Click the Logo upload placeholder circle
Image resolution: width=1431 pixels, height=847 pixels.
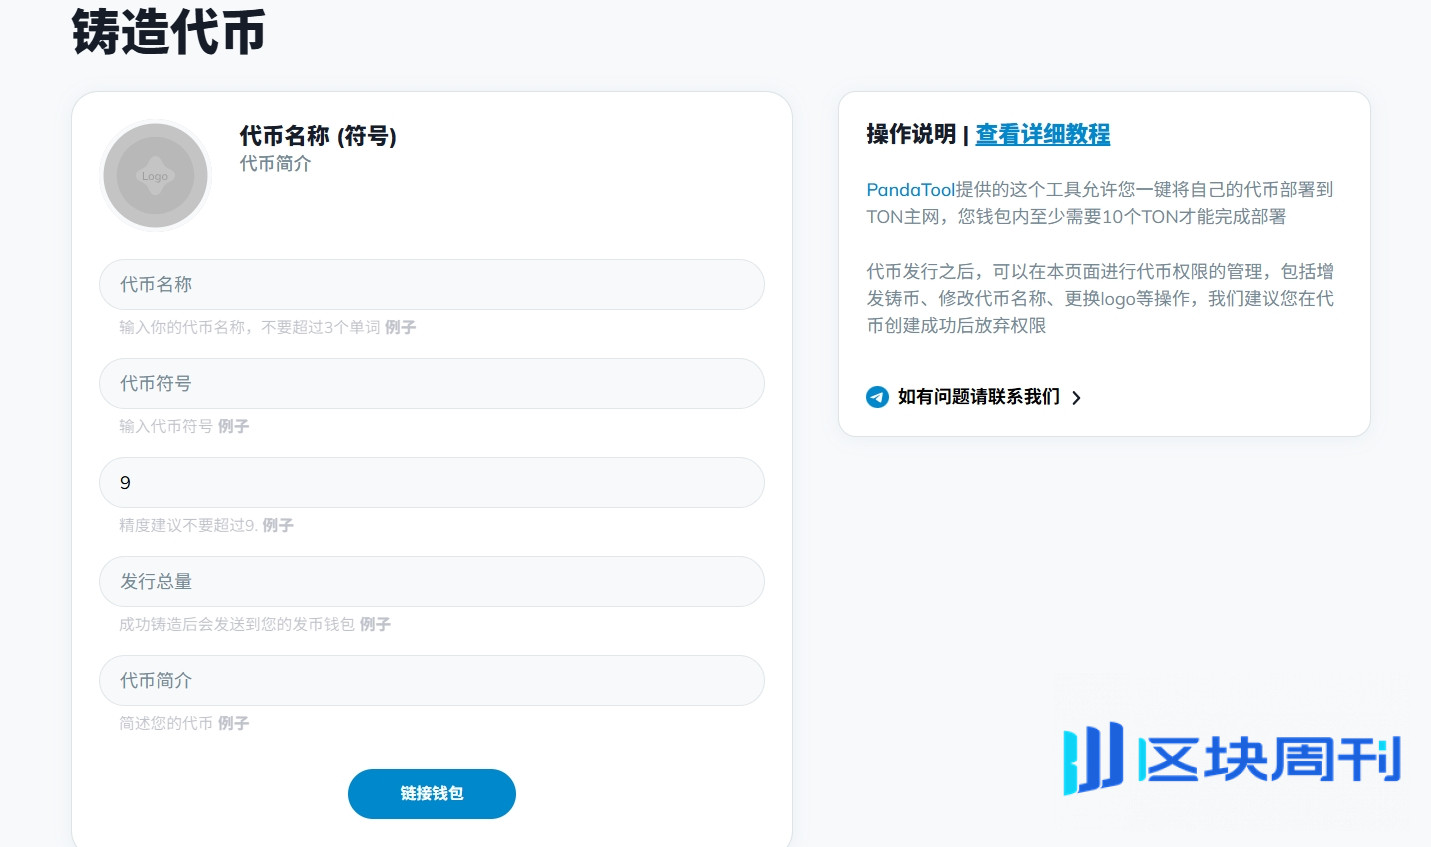pos(155,176)
